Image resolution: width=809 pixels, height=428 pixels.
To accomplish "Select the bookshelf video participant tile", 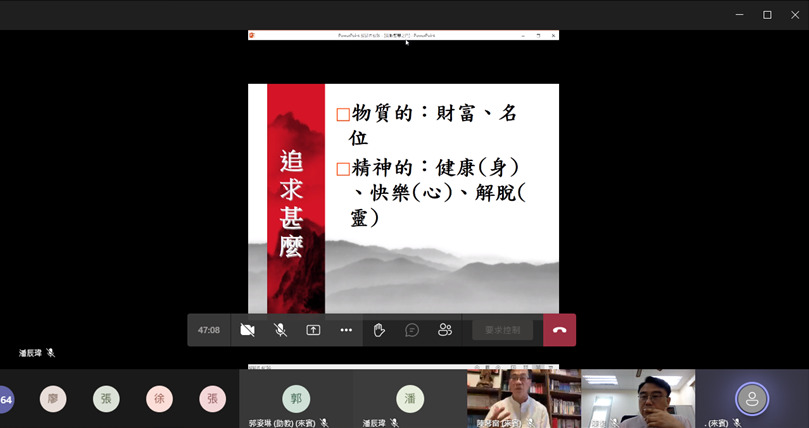I will point(524,399).
